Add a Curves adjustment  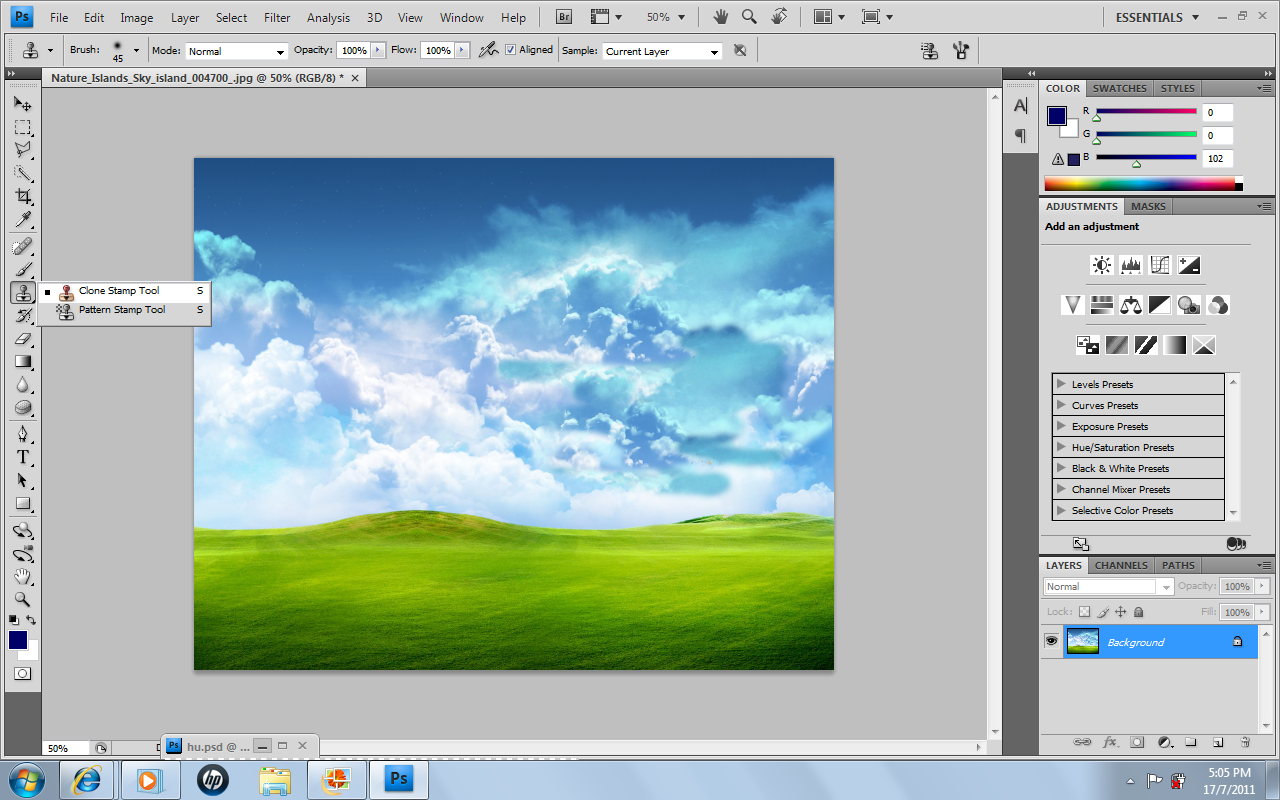[1160, 265]
